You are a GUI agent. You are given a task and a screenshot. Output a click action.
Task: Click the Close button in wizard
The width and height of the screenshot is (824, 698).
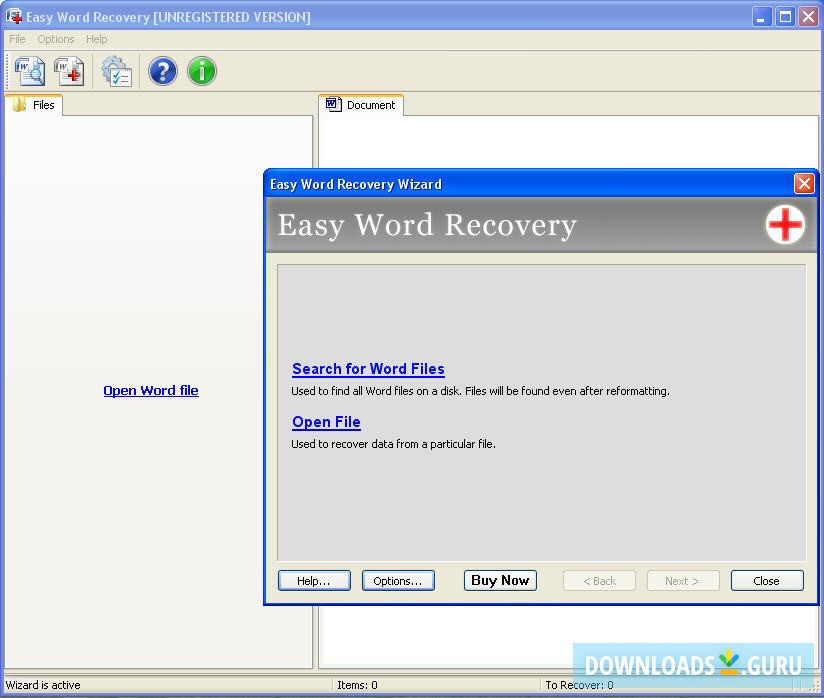(x=767, y=581)
